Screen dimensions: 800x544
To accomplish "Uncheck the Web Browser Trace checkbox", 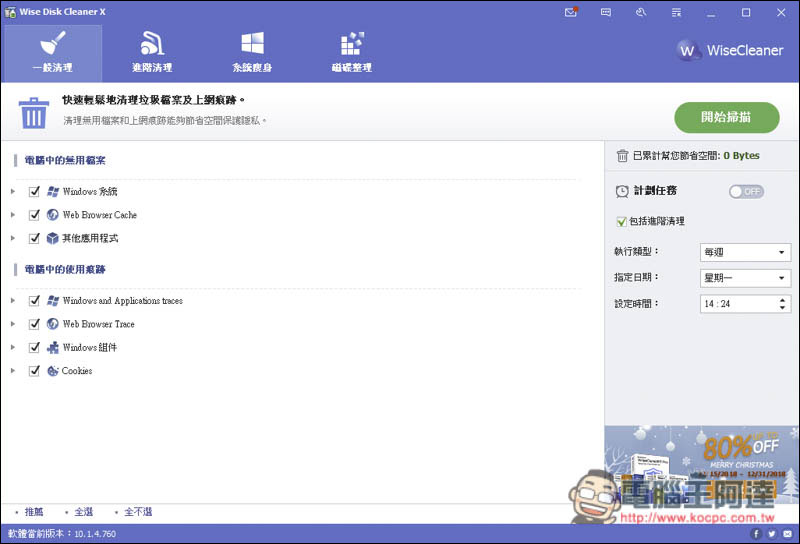I will click(x=34, y=324).
